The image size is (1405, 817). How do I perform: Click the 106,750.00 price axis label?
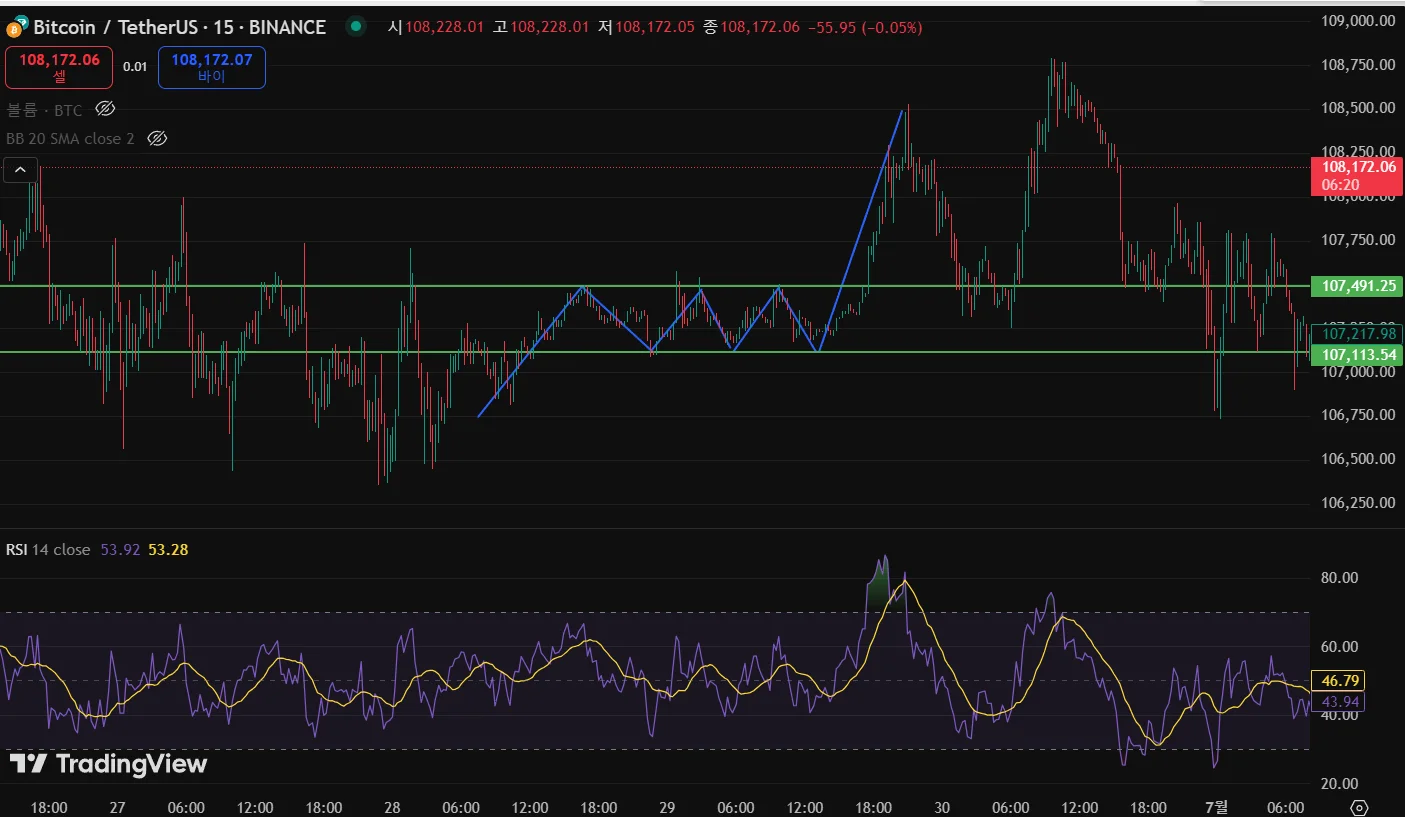tap(1358, 415)
